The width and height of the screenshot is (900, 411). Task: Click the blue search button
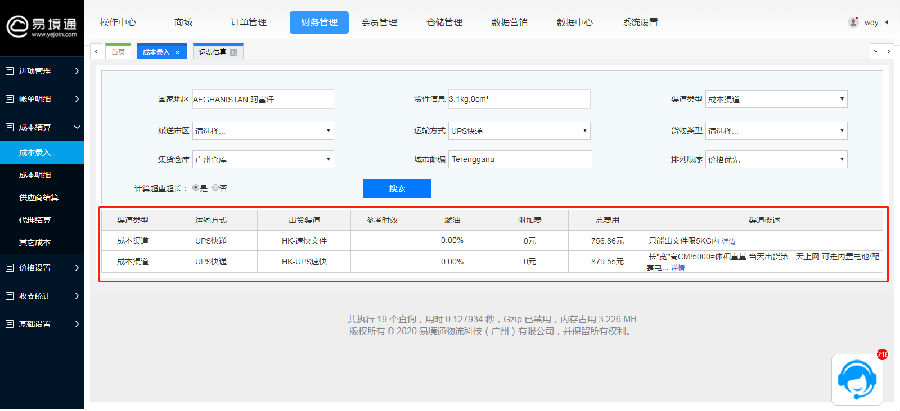point(396,188)
